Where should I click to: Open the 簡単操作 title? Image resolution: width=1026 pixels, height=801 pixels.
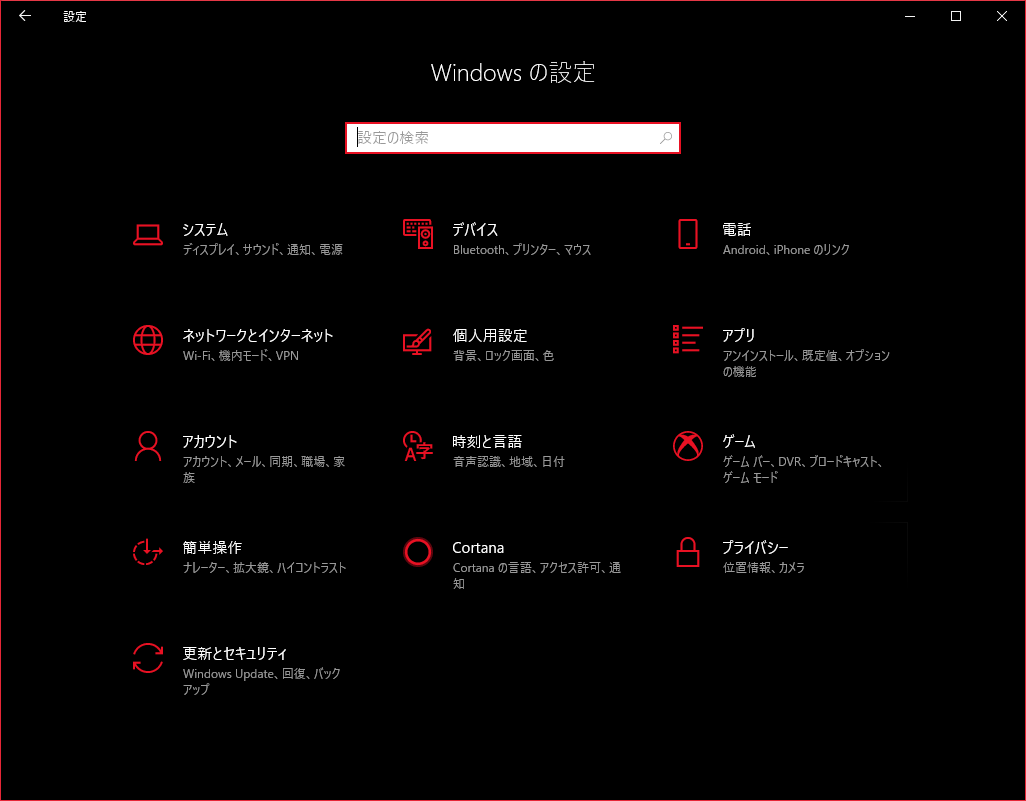click(212, 548)
